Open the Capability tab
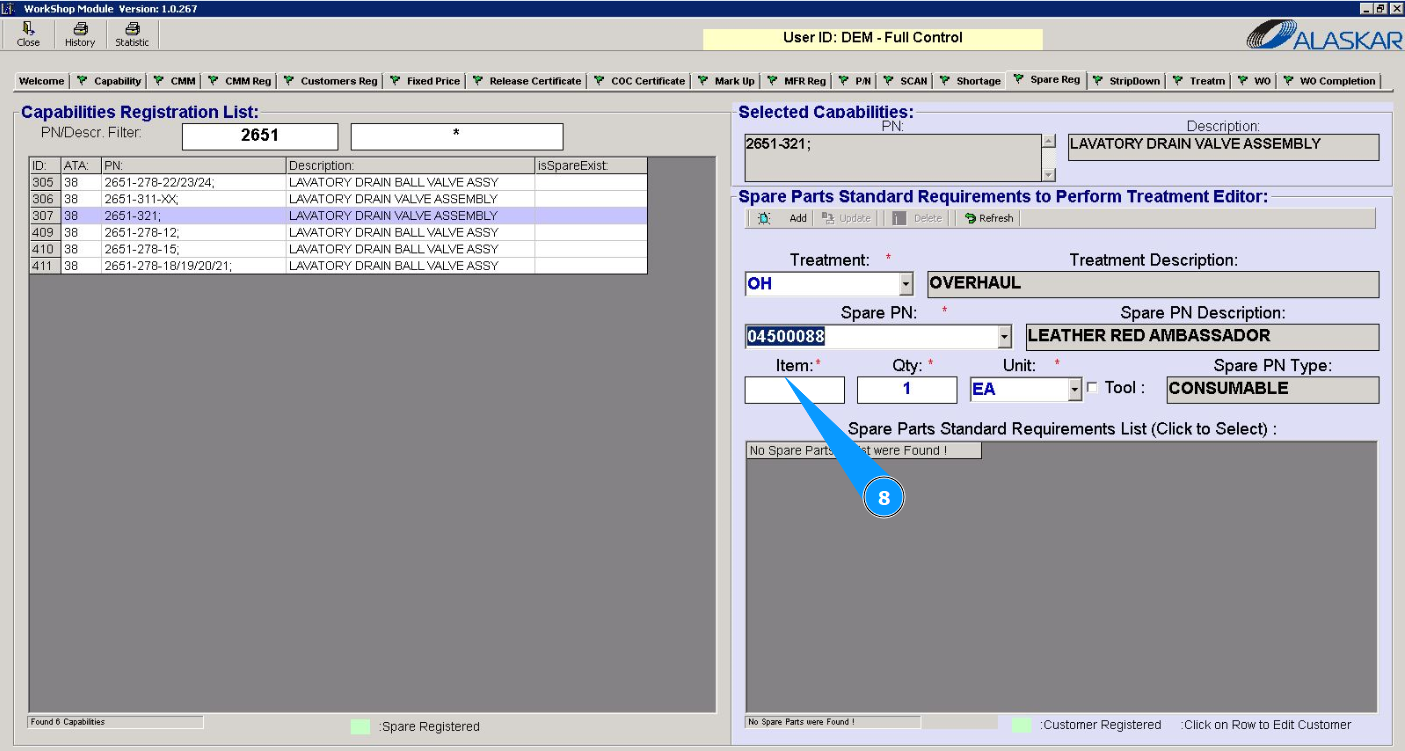 coord(110,81)
